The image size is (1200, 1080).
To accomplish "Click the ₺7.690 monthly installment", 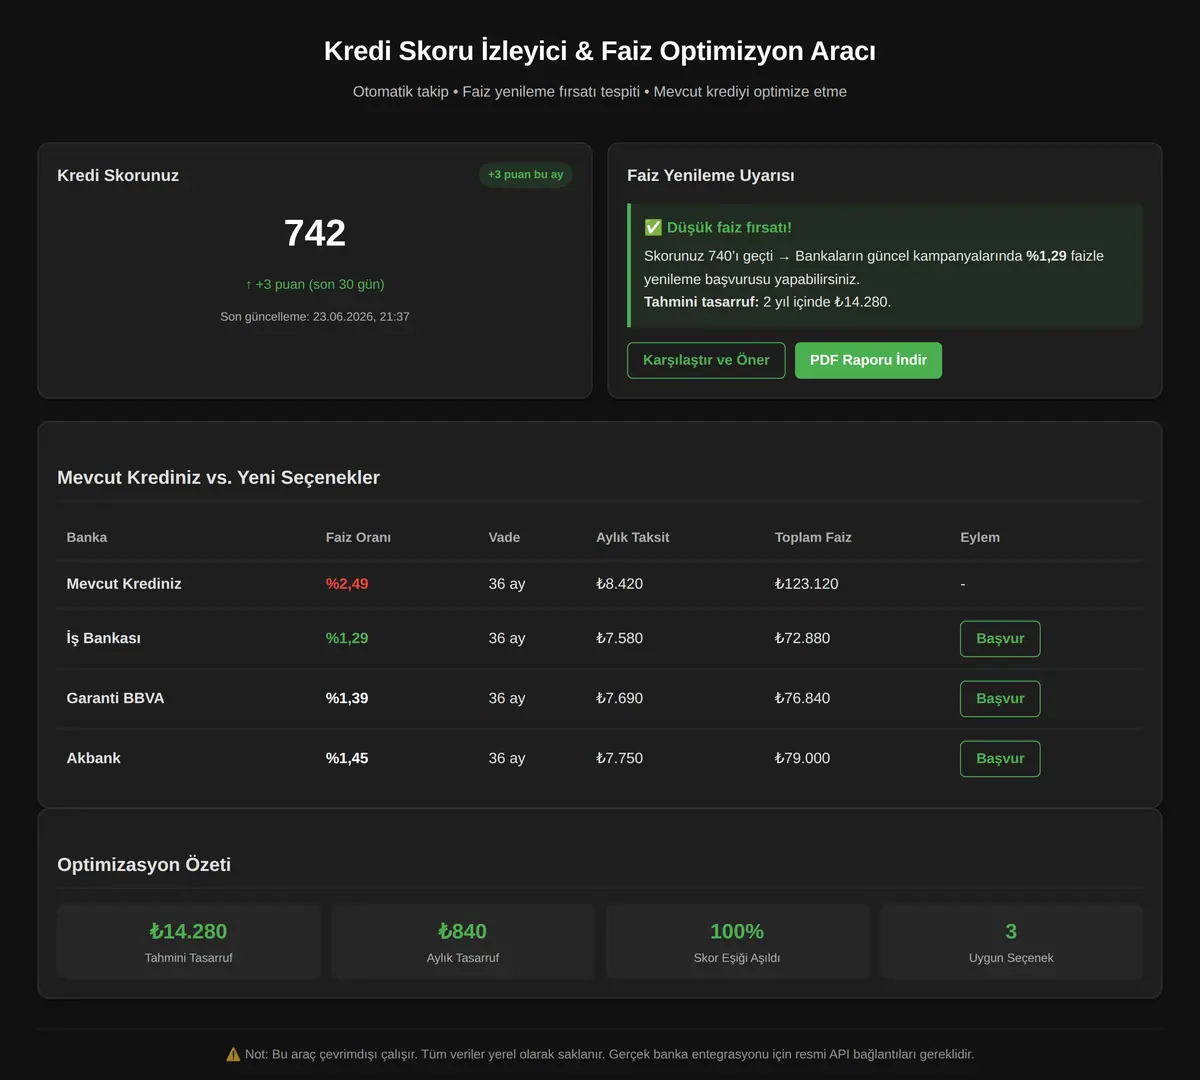I will click(x=620, y=699).
